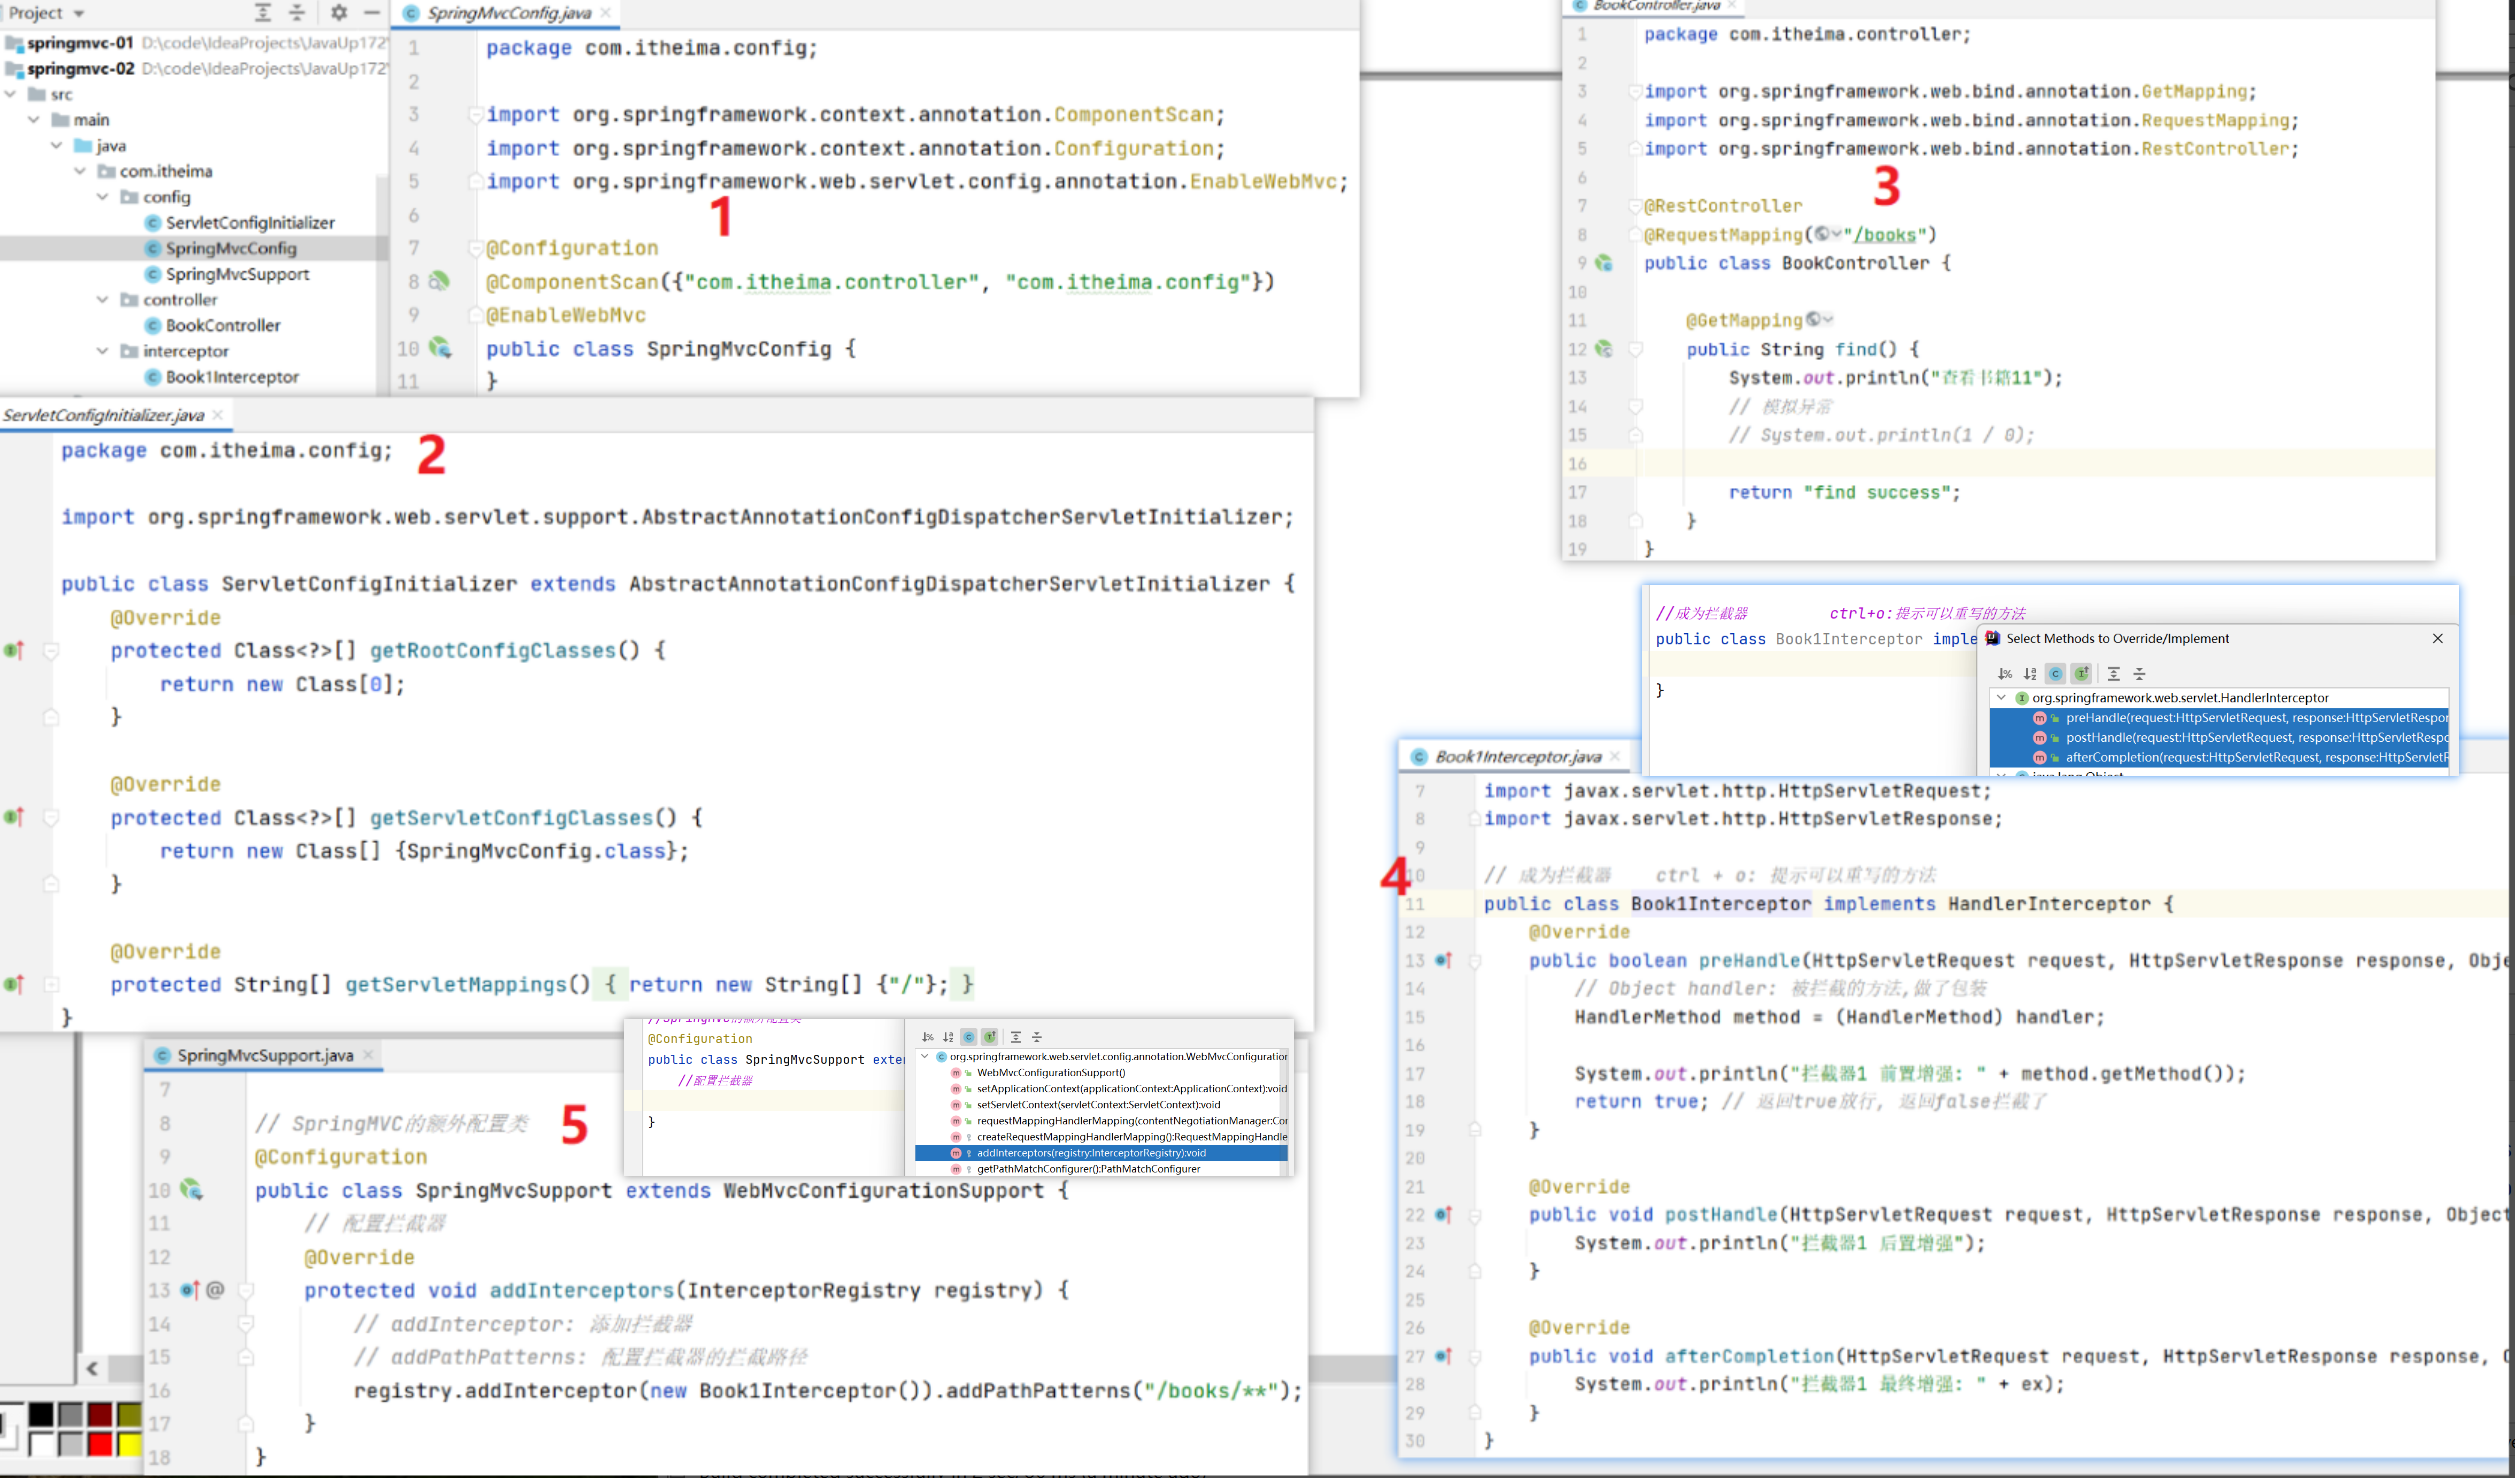
Task: Click implement gutter icon beside afterCompletion method
Action: tap(1443, 1356)
